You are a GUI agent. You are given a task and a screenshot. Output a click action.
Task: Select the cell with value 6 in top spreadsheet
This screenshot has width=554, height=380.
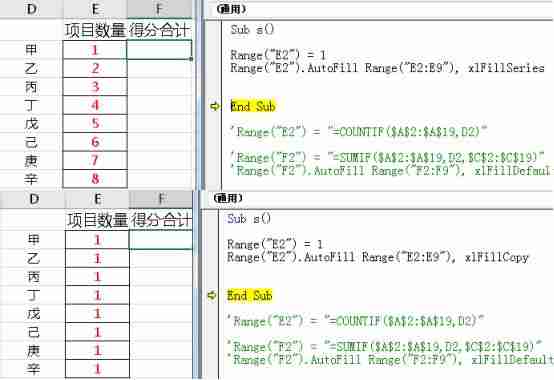95,142
